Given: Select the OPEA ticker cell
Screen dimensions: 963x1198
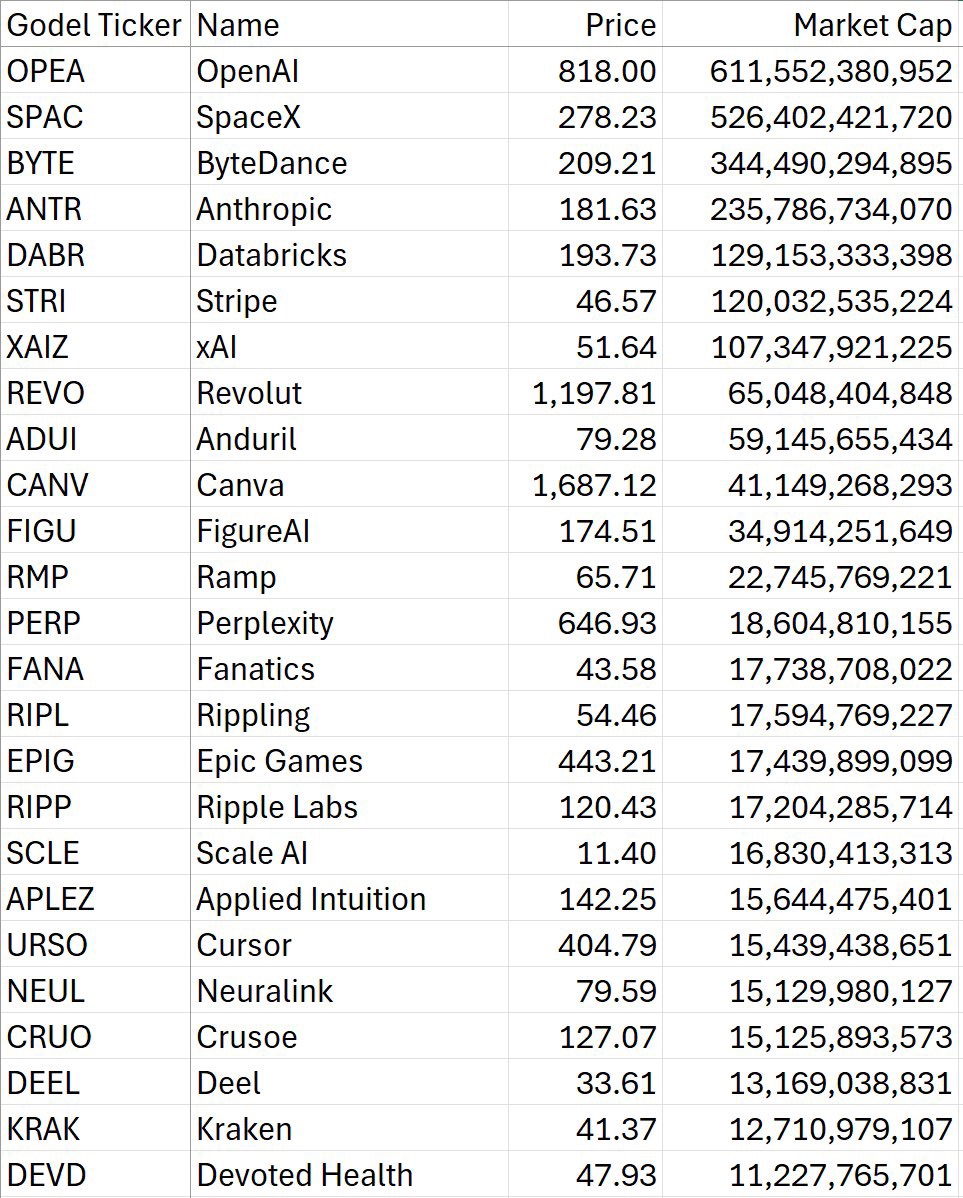Looking at the screenshot, I should (46, 71).
